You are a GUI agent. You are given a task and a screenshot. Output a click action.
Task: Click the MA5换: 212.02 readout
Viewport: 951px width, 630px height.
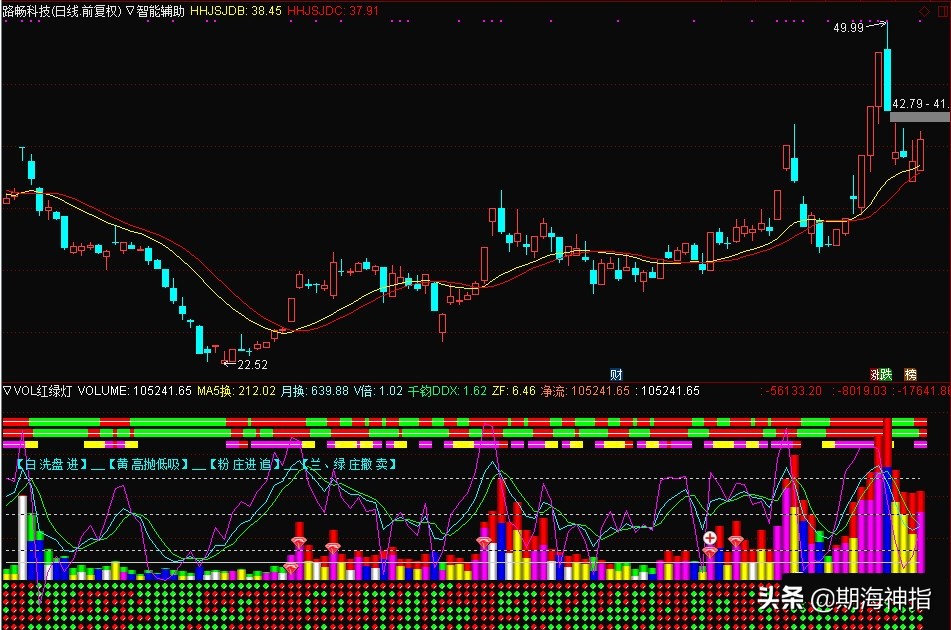[x=237, y=391]
